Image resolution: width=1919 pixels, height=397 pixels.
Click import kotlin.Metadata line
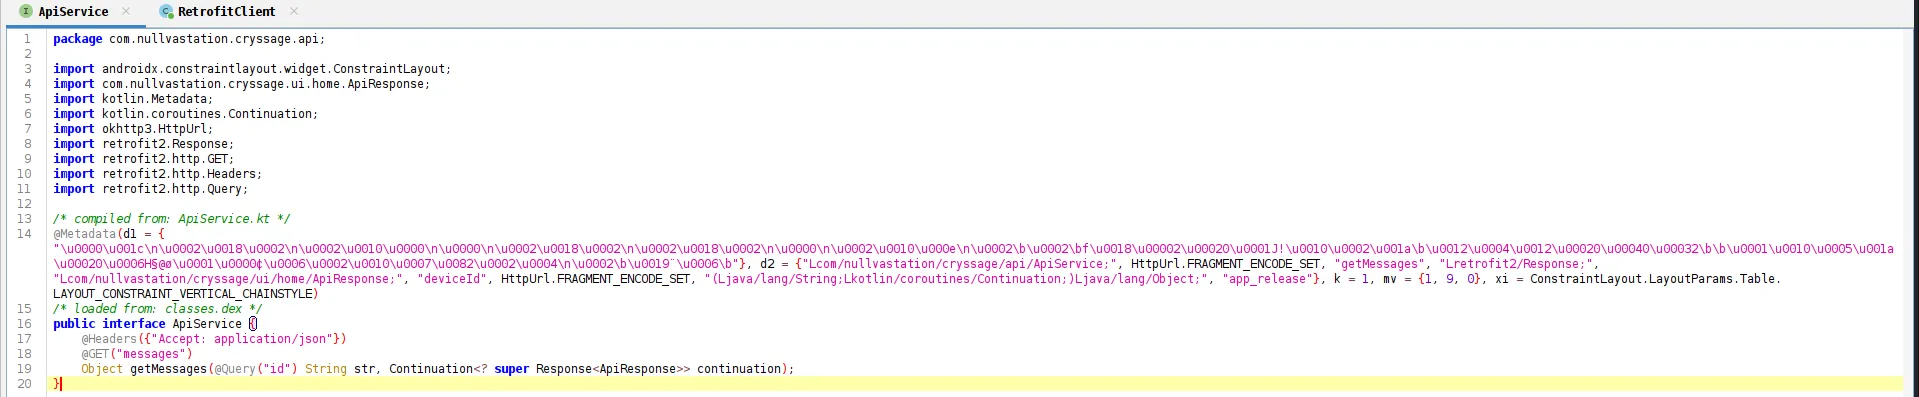[133, 99]
